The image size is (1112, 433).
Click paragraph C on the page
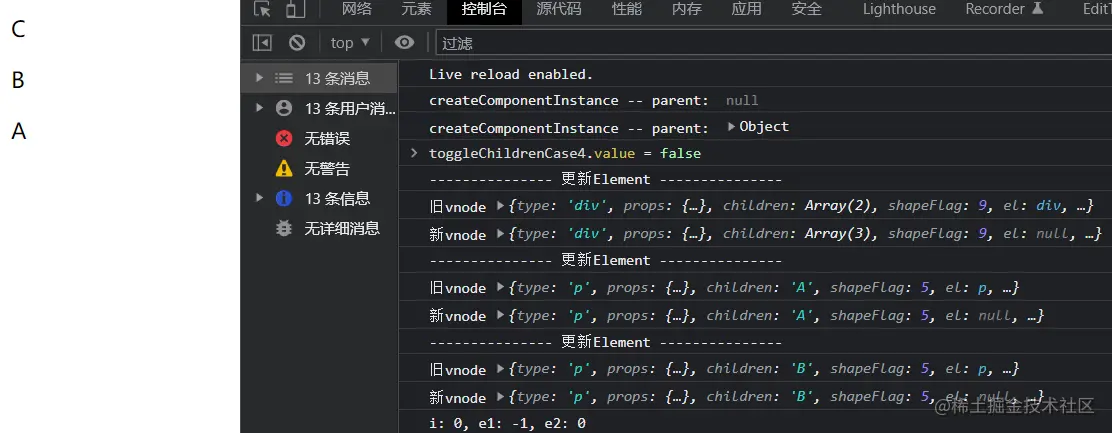(18, 29)
